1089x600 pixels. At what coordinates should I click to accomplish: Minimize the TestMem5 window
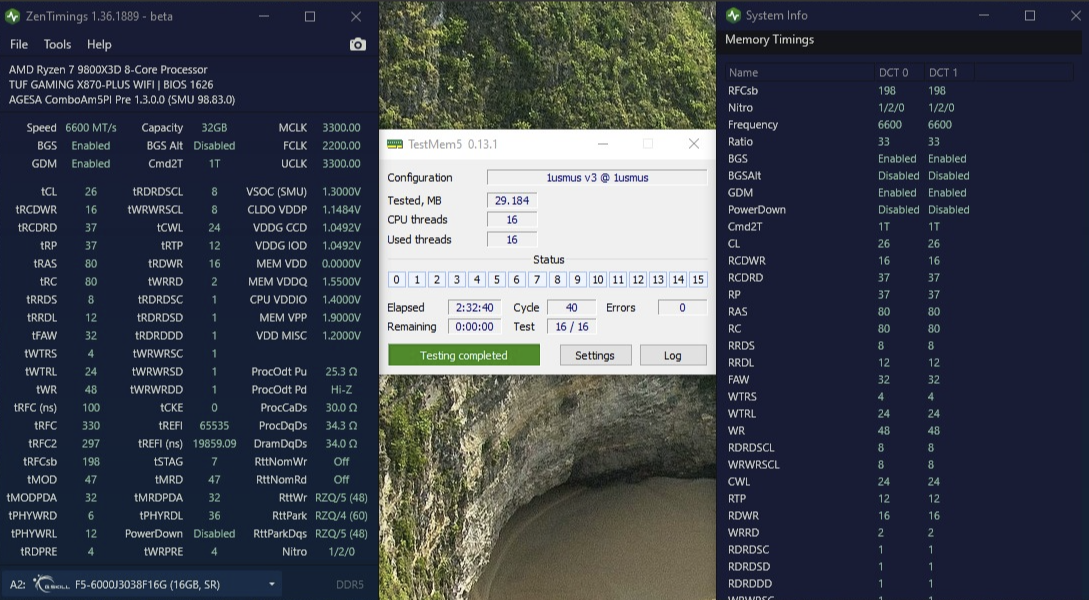point(603,144)
